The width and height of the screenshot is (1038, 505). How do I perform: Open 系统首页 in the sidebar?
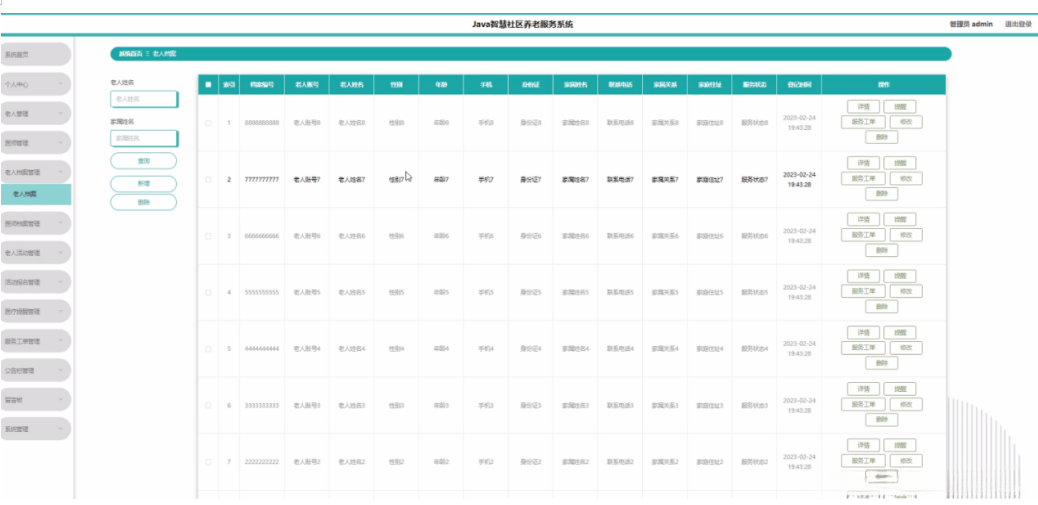click(x=35, y=55)
